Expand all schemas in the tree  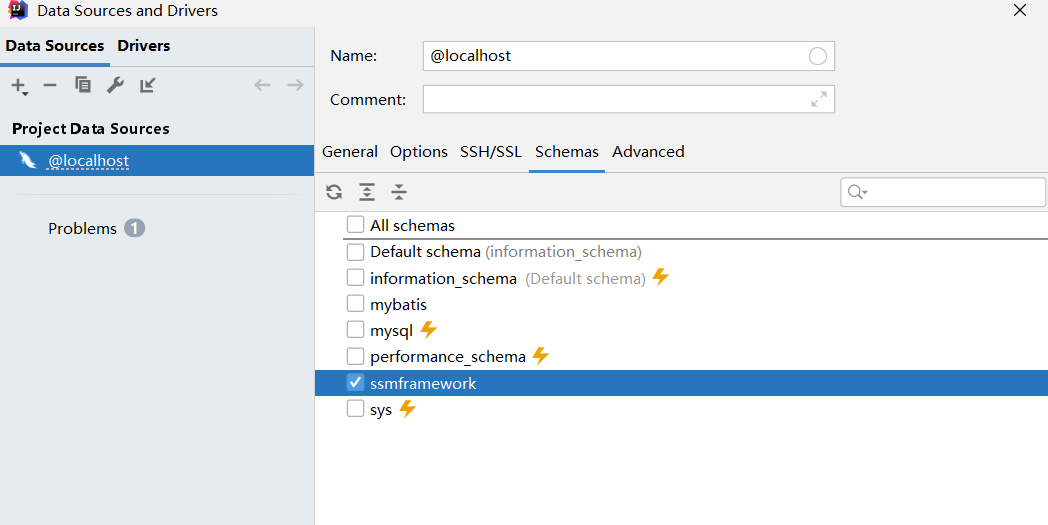coord(367,192)
